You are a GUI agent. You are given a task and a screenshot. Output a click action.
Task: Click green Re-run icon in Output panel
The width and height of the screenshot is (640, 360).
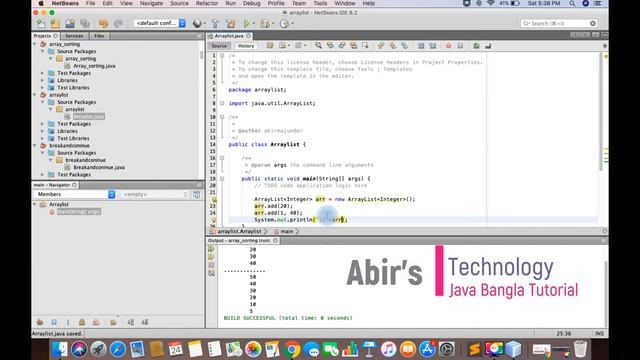(x=211, y=249)
